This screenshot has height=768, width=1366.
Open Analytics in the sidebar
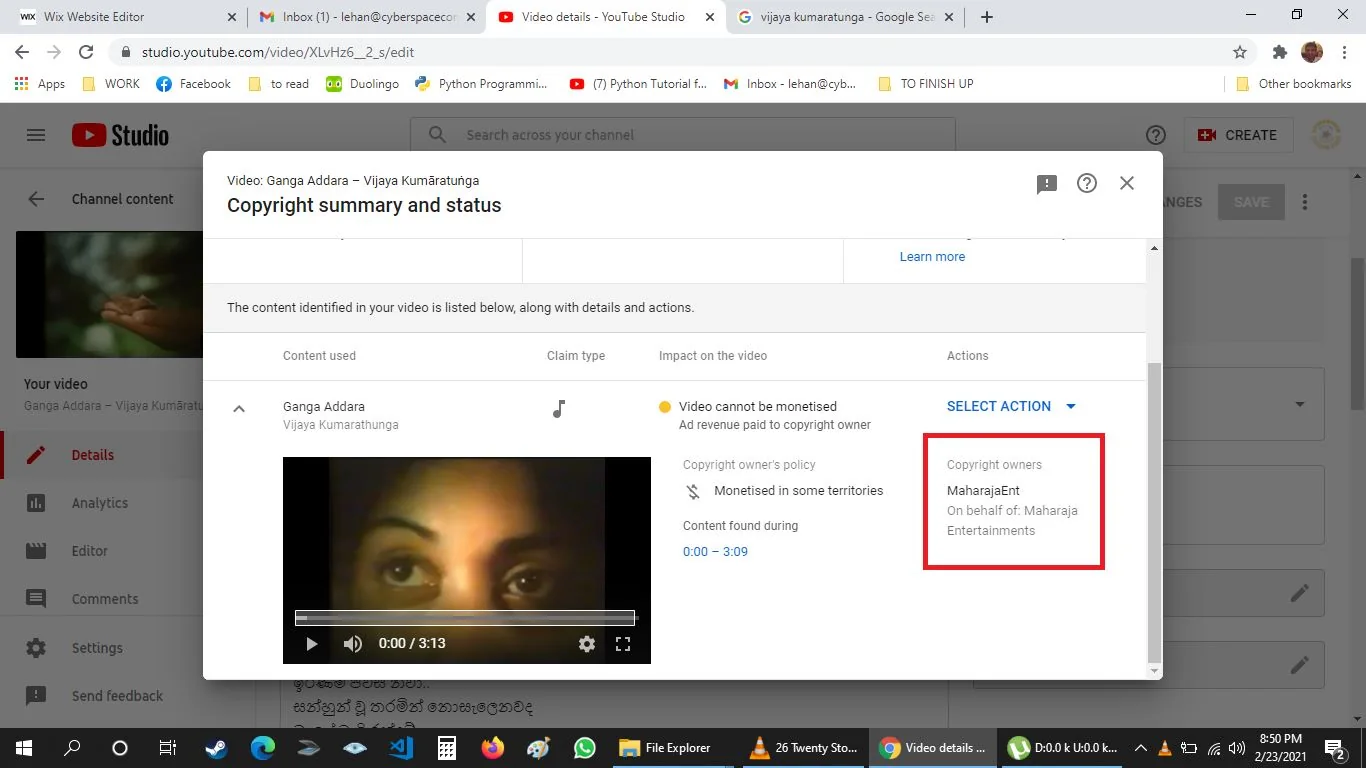coord(100,503)
